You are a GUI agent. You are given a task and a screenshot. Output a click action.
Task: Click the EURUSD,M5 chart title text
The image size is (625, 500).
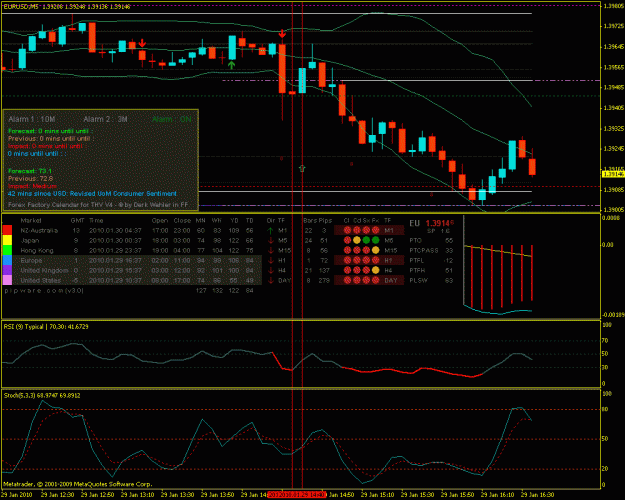coord(21,7)
